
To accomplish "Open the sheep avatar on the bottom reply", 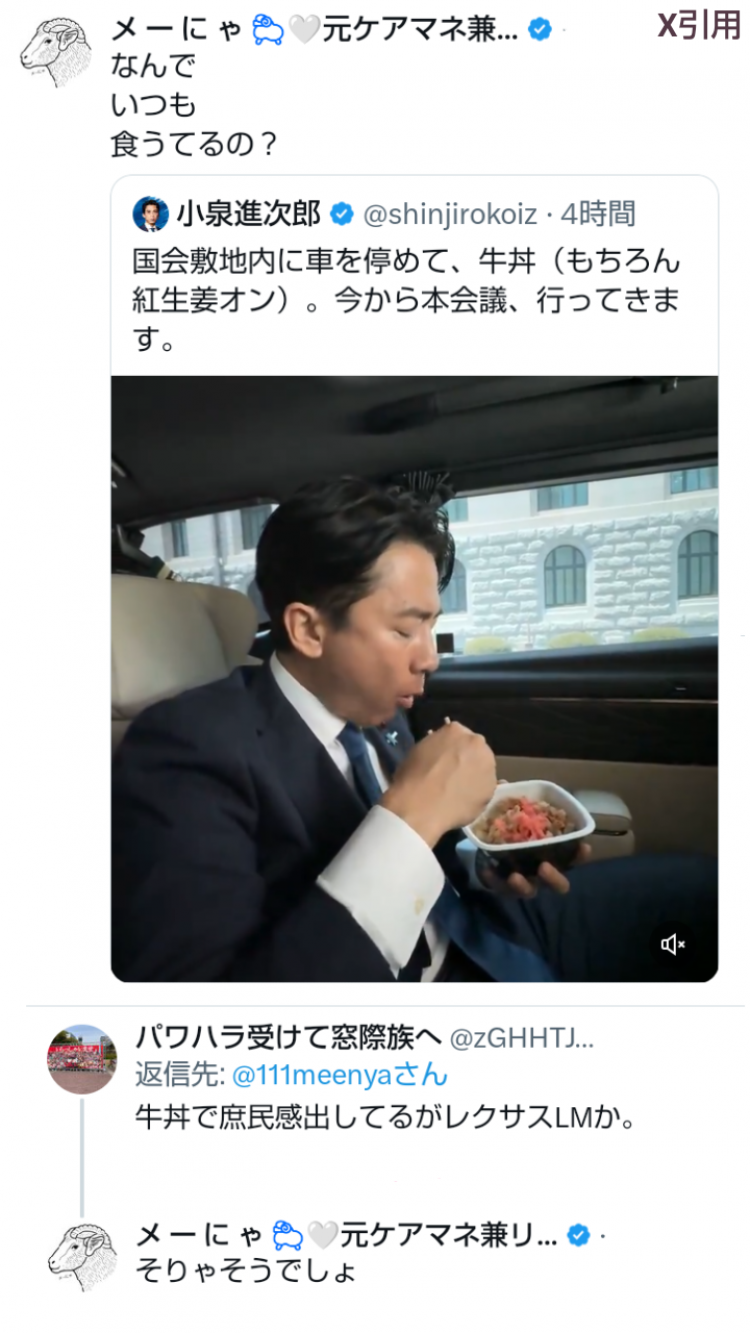I will [82, 1256].
